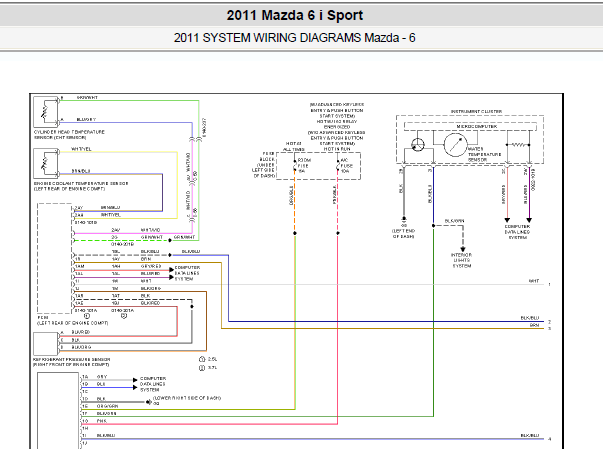This screenshot has width=603, height=449.
Task: Click the cylinder head temperature sensor symbol
Action: click(x=45, y=112)
